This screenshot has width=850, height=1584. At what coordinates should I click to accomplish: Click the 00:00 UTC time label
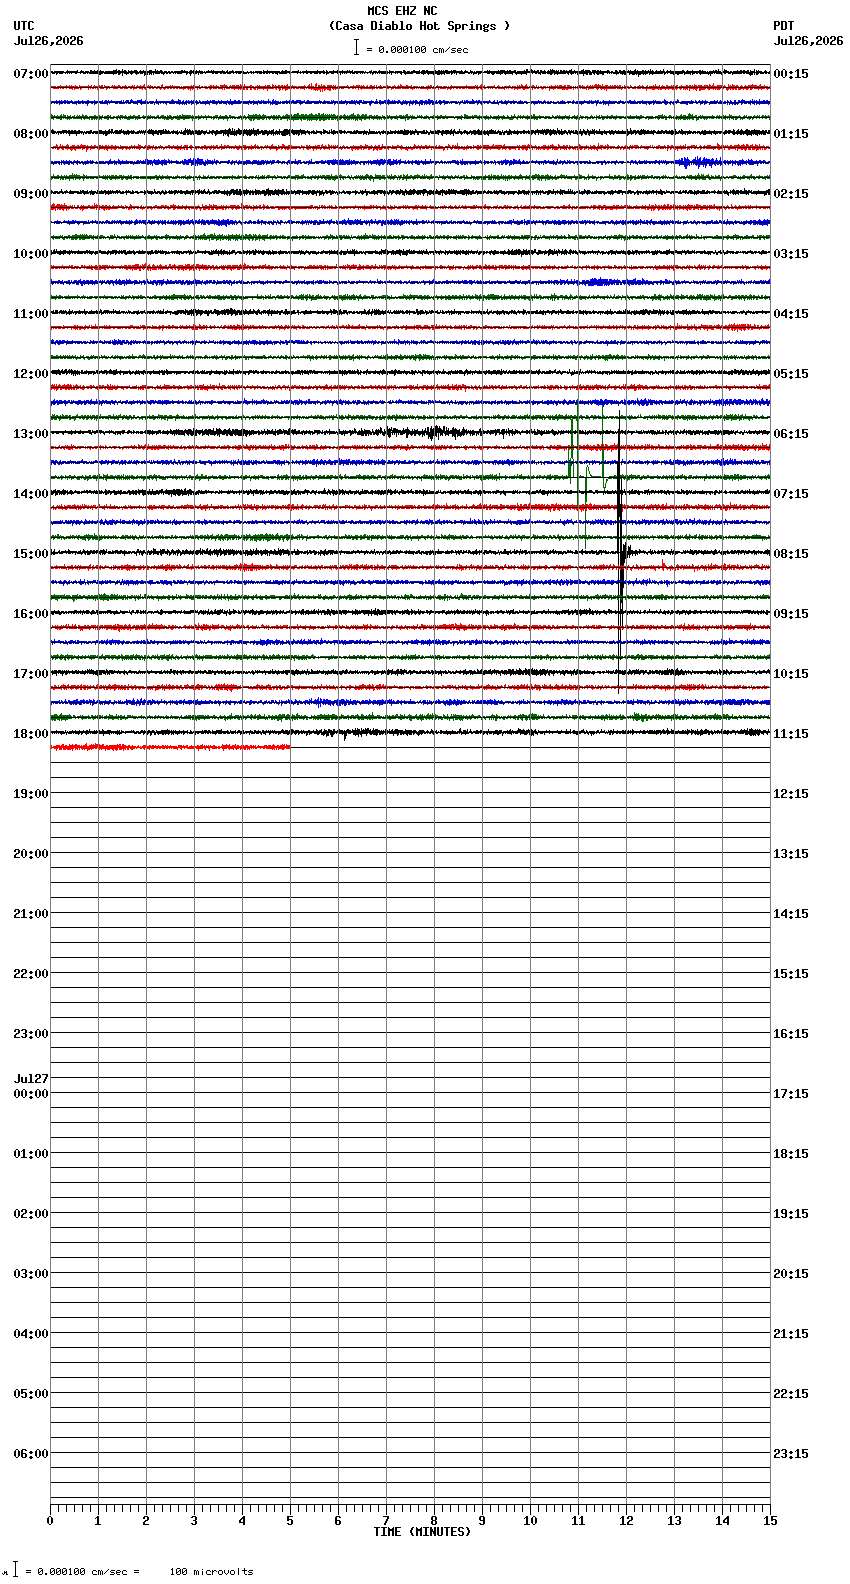31,1094
